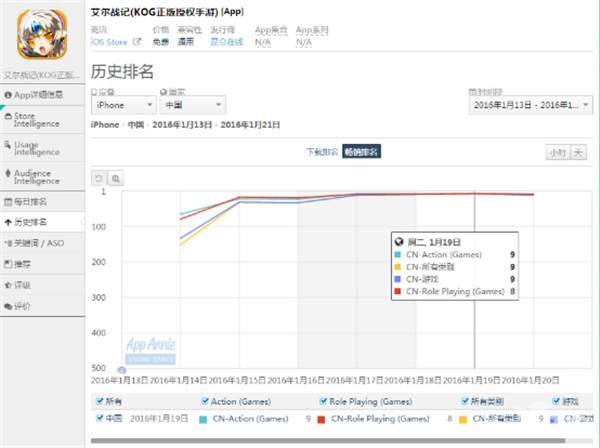The image size is (600, 448).
Task: Click the yellow CN-所有类别 legend swatch
Action: [x=463, y=420]
